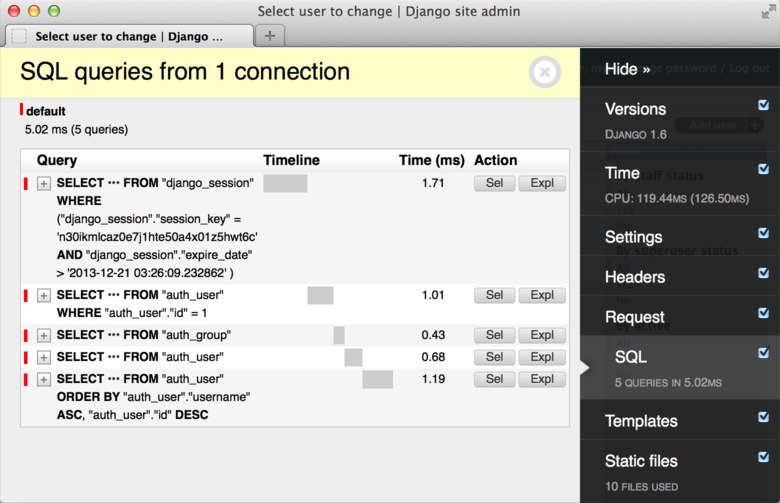Click Sel for the 0.68 ms query

click(x=494, y=357)
